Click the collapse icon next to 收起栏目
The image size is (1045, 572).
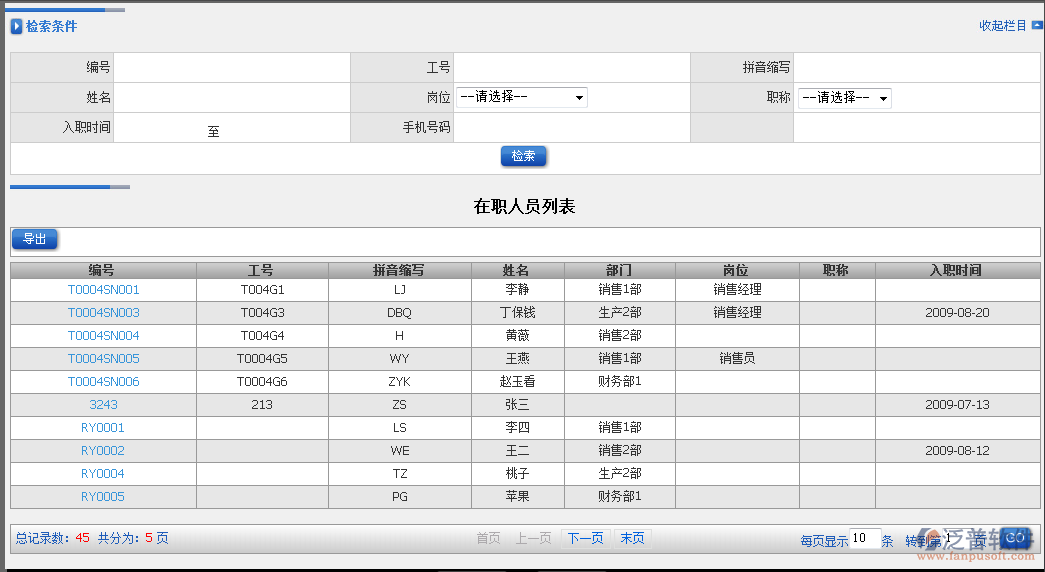point(1037,25)
